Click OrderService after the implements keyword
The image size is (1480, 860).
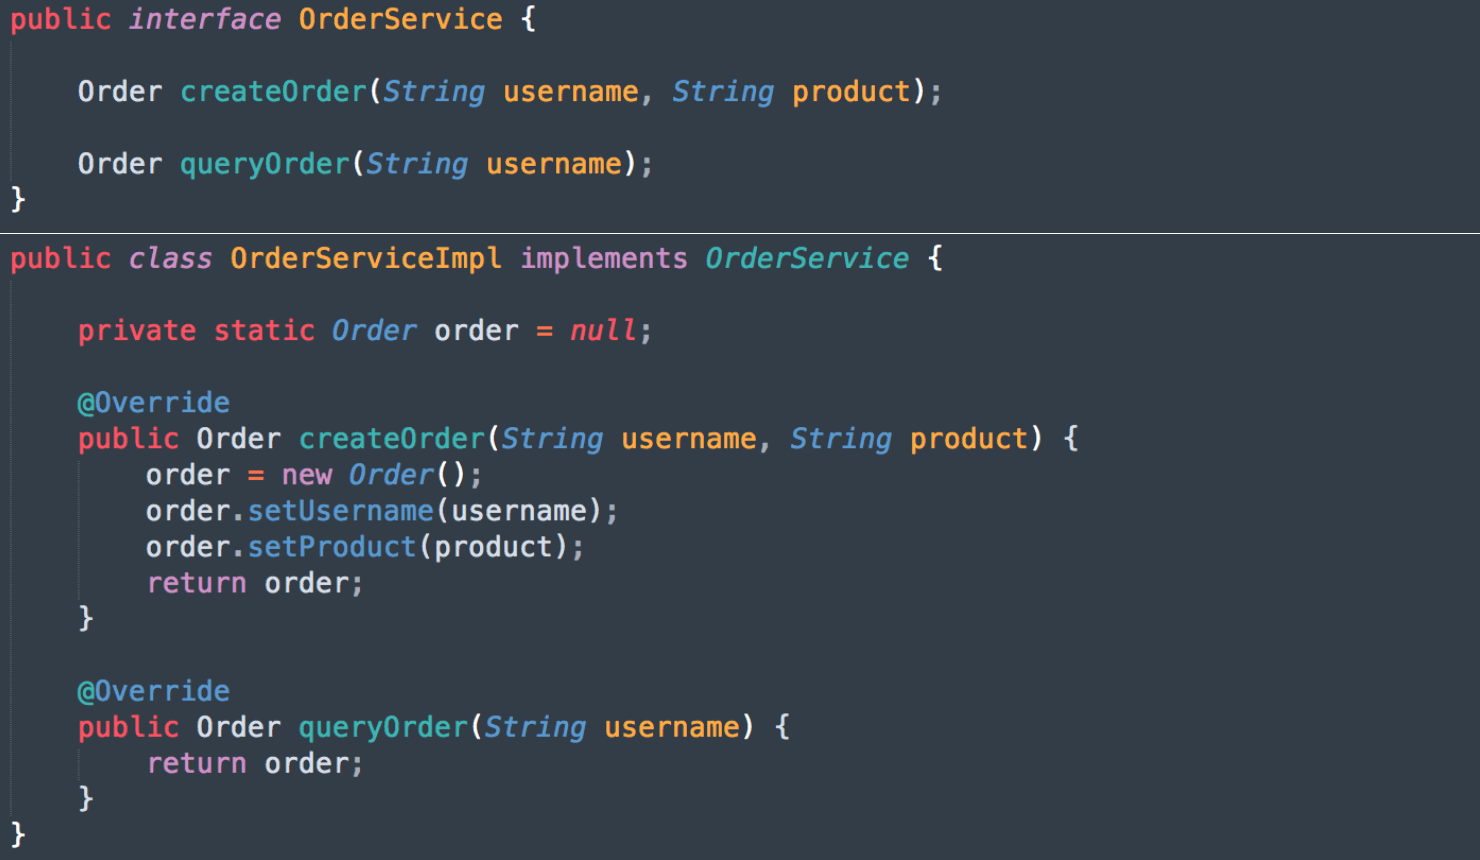[x=807, y=258]
